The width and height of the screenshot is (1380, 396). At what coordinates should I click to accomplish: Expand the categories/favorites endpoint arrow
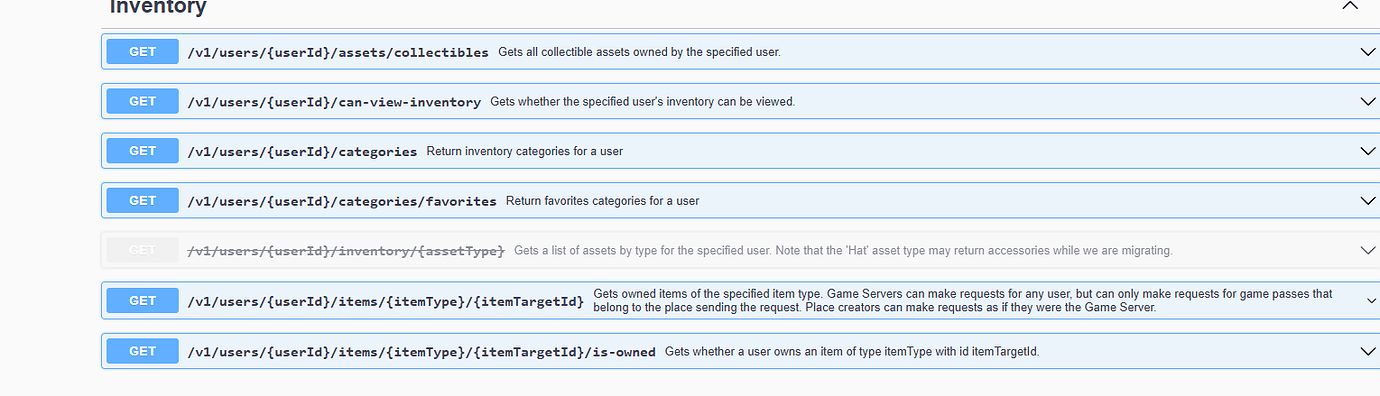click(1369, 200)
